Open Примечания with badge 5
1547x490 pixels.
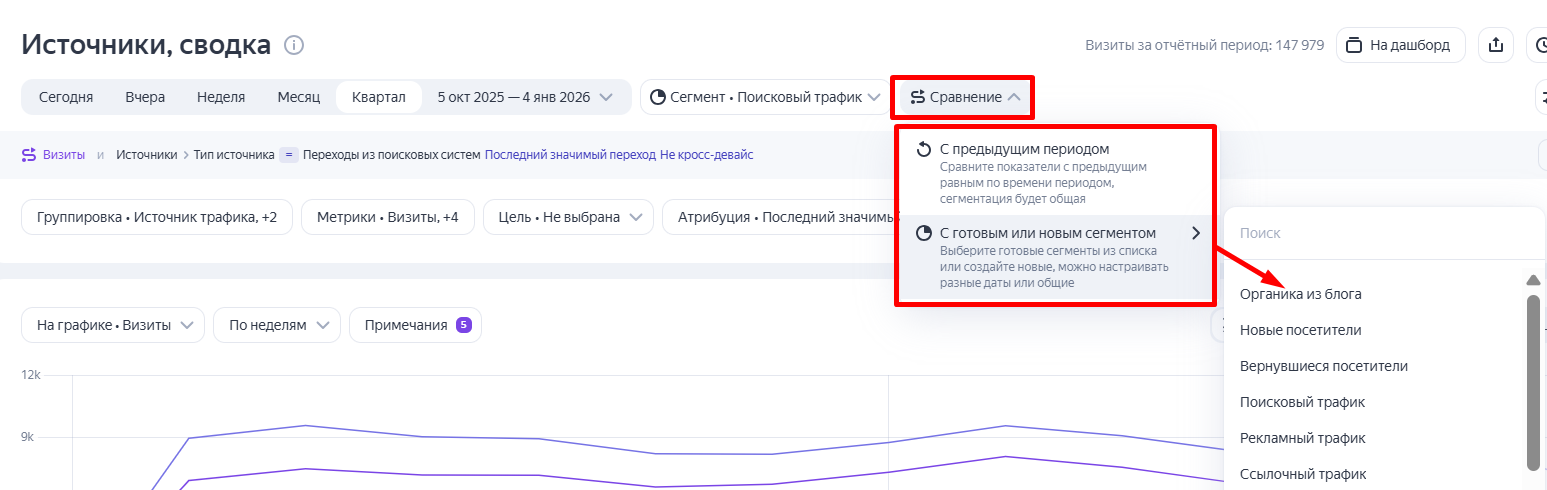coord(415,325)
